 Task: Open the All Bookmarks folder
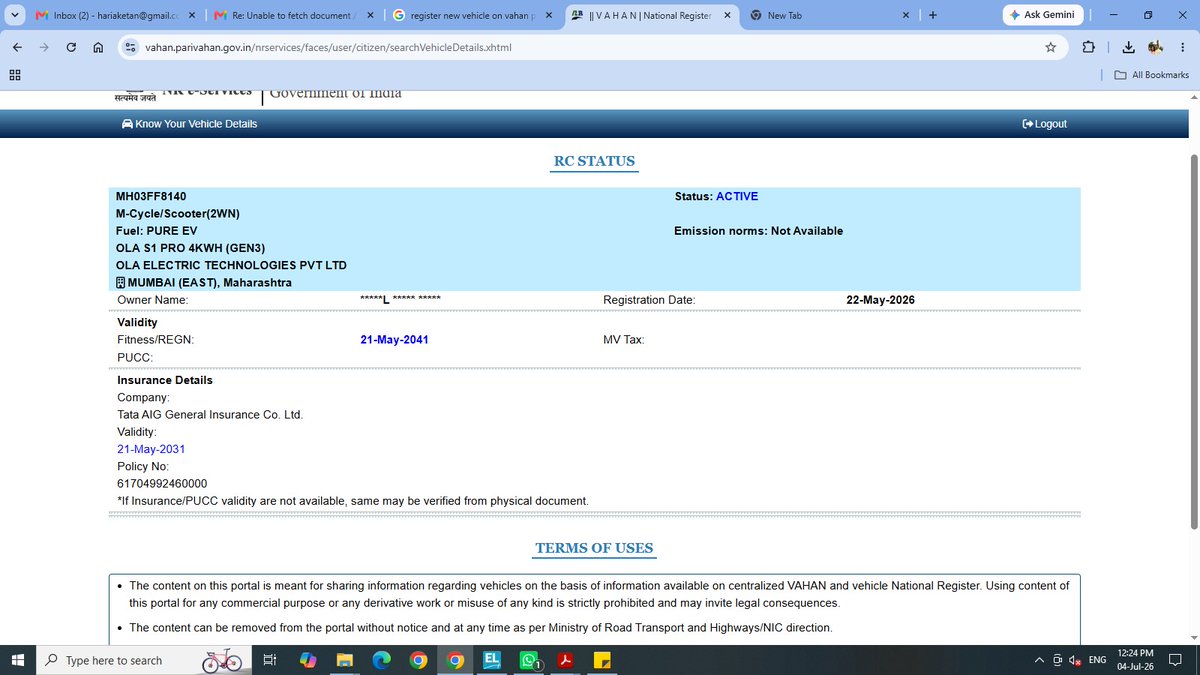pyautogui.click(x=1152, y=75)
